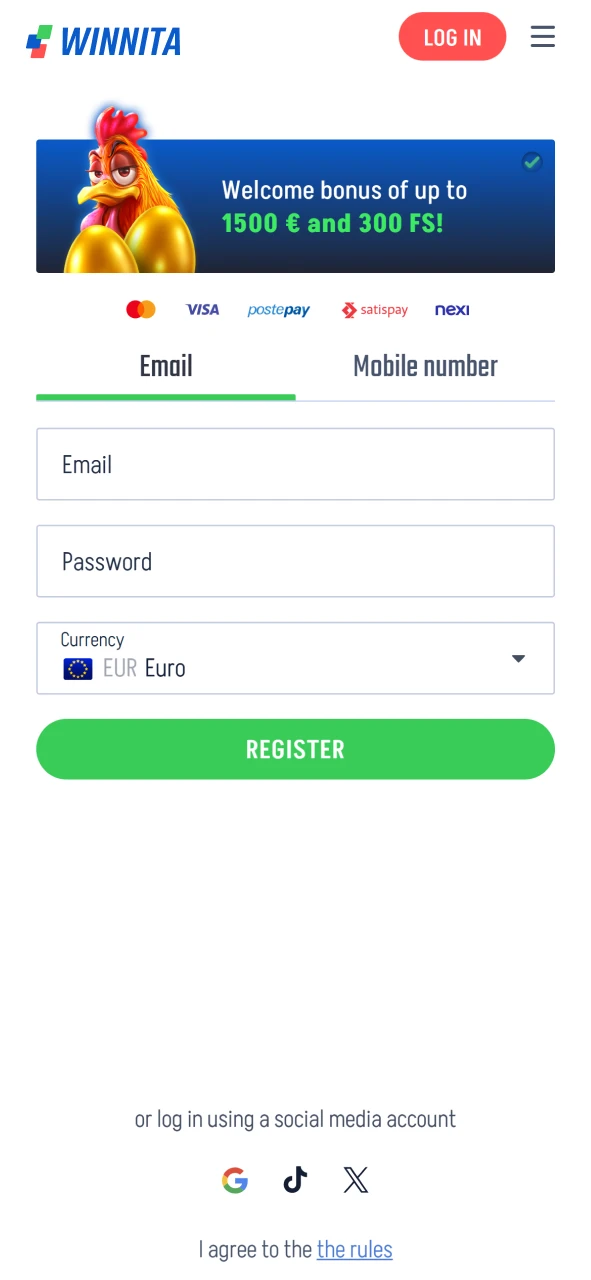Switch to the Mobile number tab
This screenshot has width=591, height=1280.
pyautogui.click(x=424, y=366)
